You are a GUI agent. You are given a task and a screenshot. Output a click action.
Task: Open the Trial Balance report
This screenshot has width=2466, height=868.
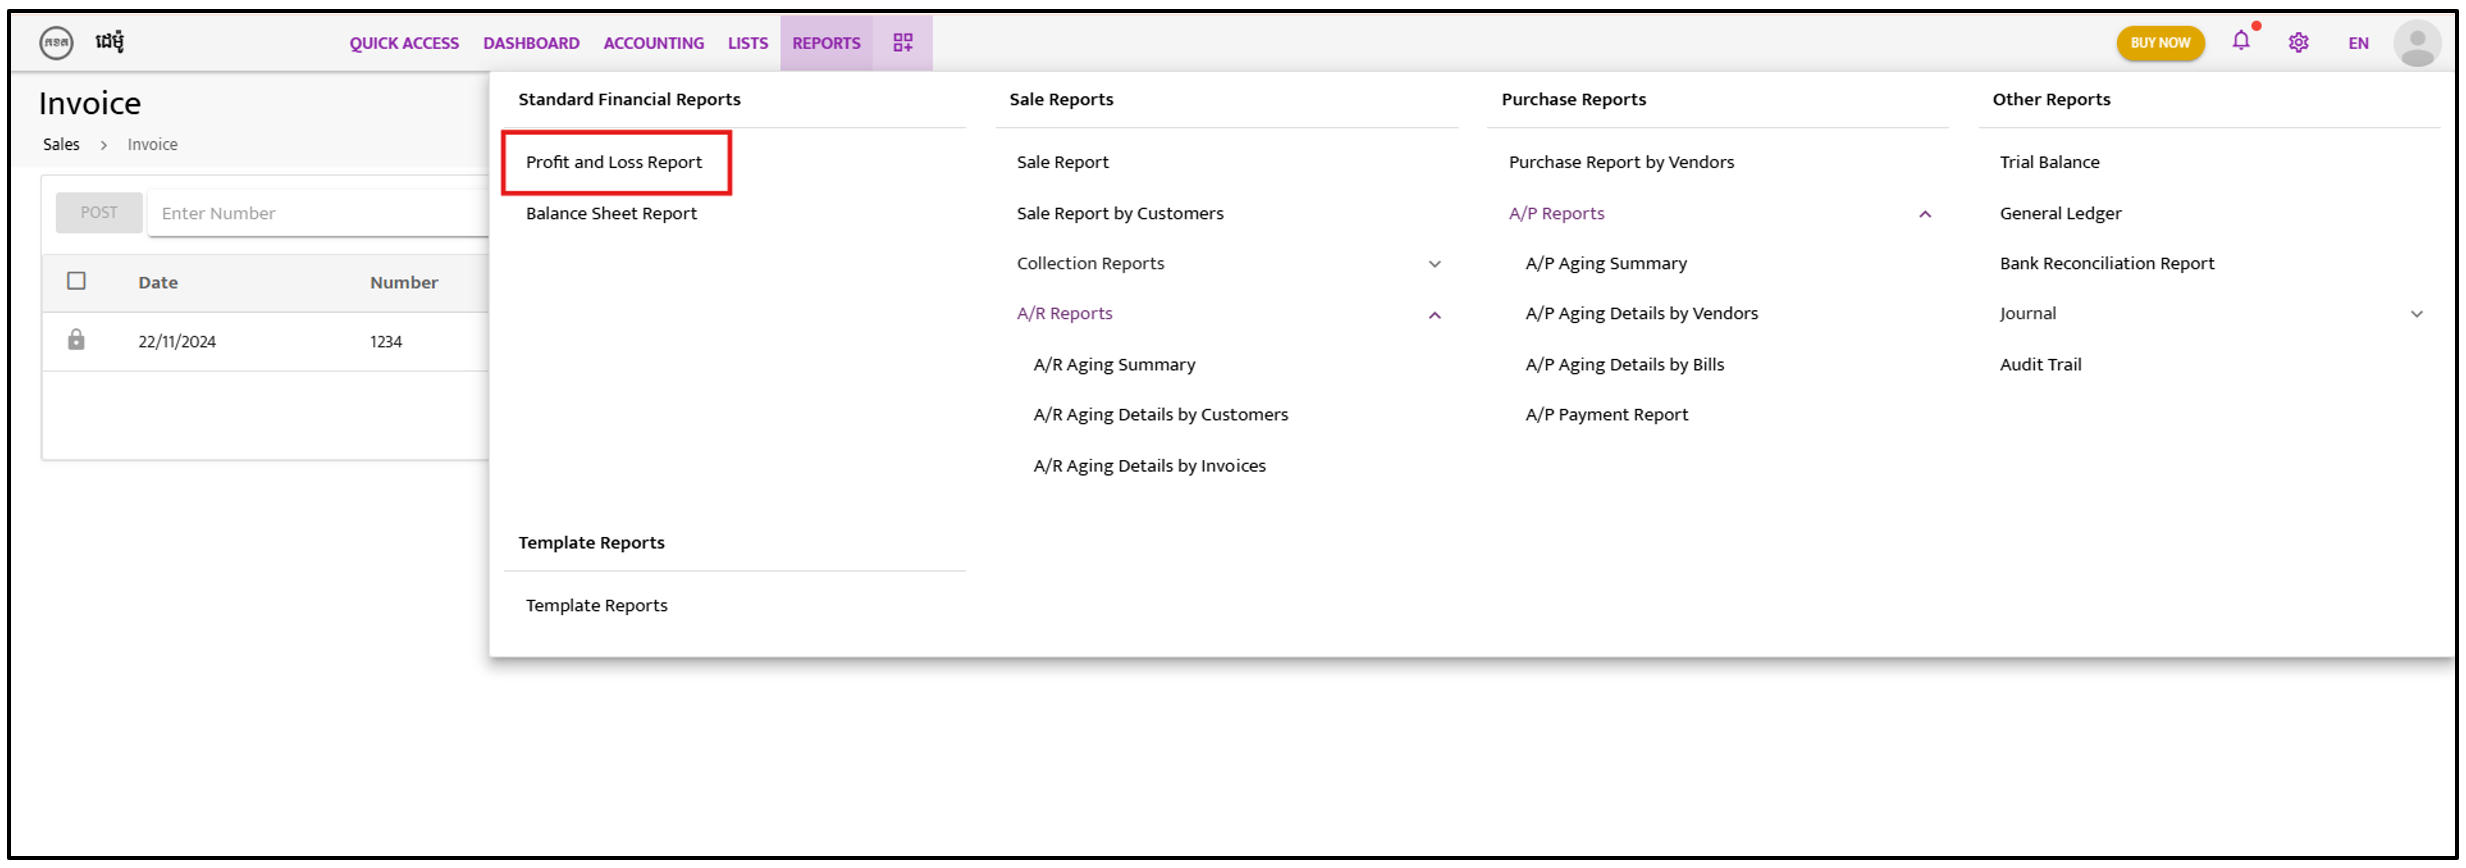click(2049, 162)
